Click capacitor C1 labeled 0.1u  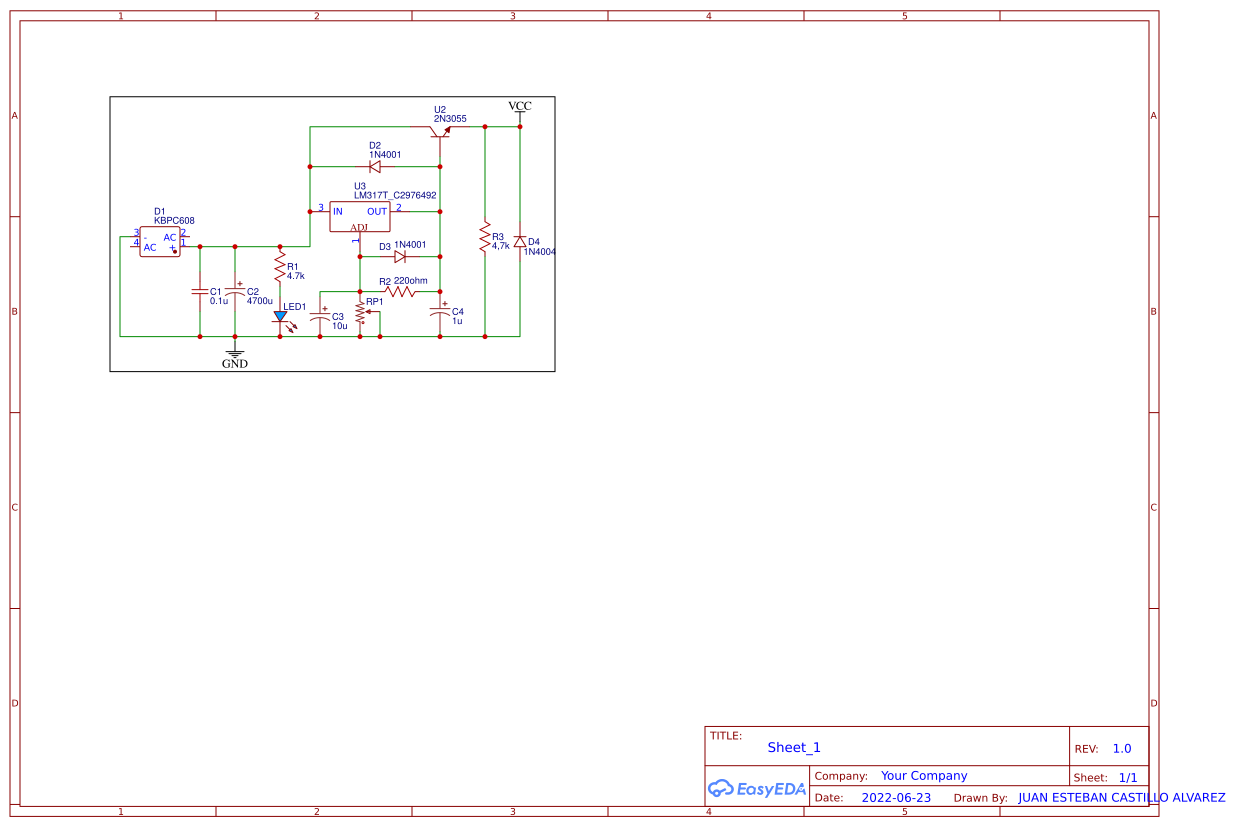(x=201, y=290)
